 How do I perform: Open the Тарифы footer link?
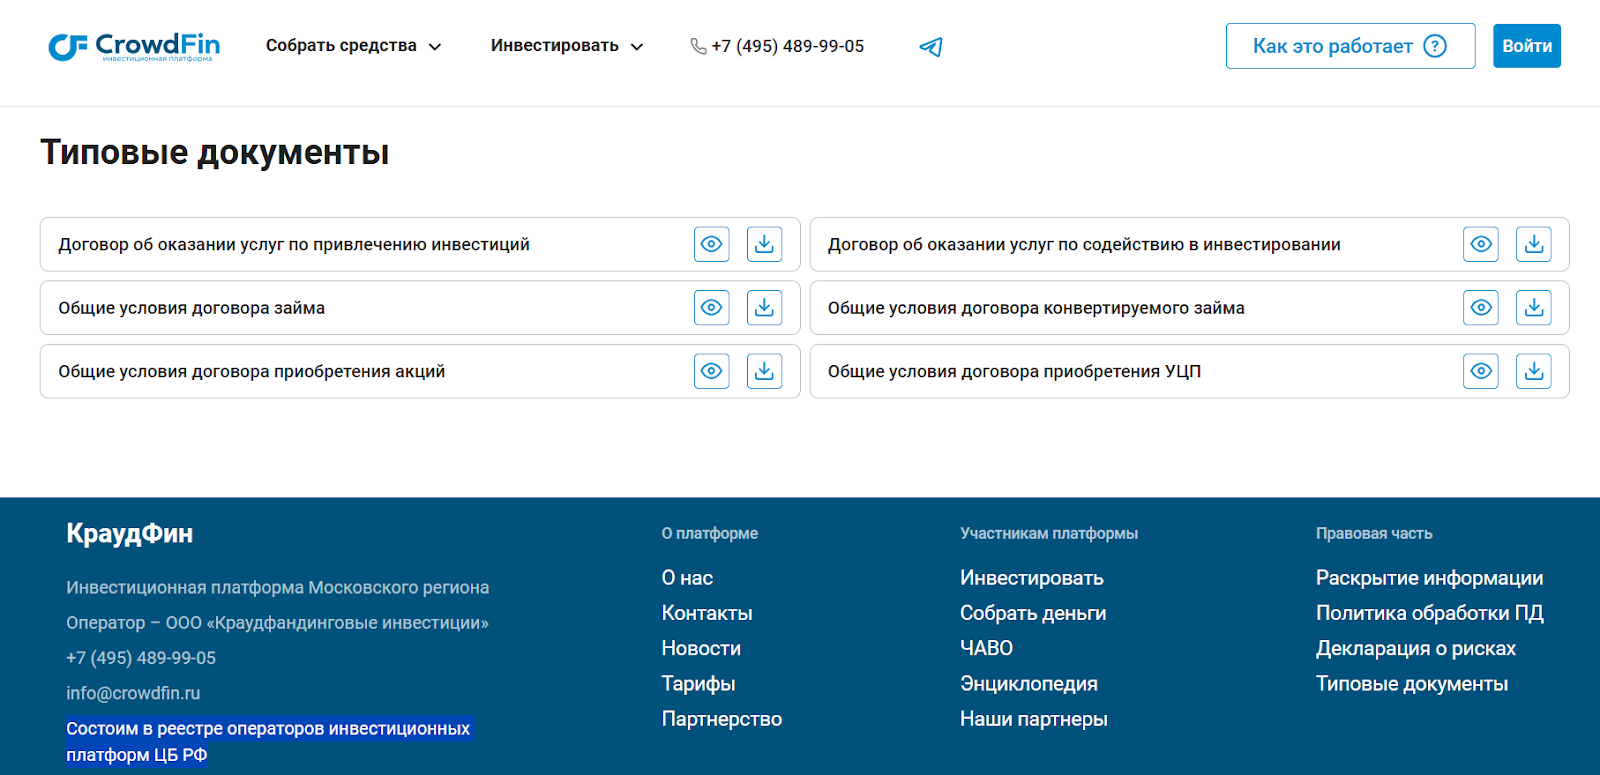pyautogui.click(x=698, y=684)
